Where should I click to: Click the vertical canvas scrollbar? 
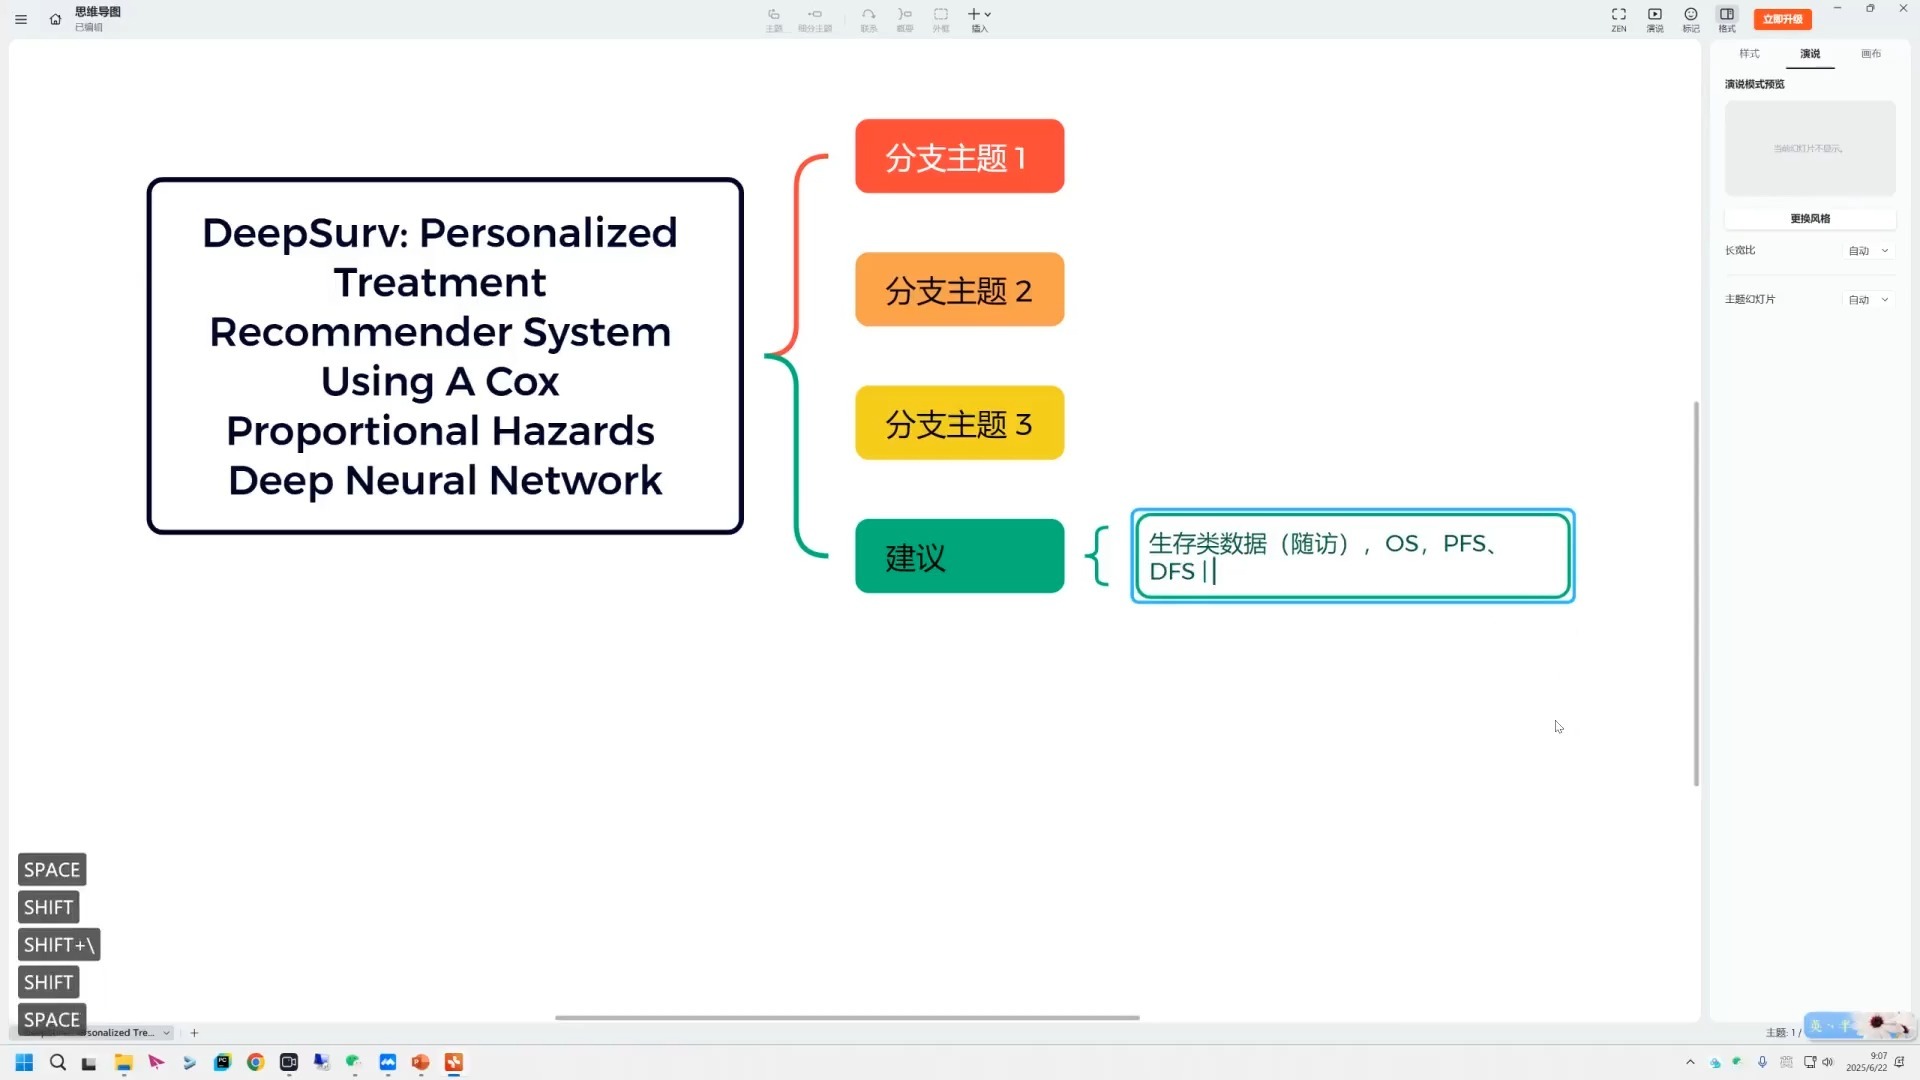coord(1696,593)
